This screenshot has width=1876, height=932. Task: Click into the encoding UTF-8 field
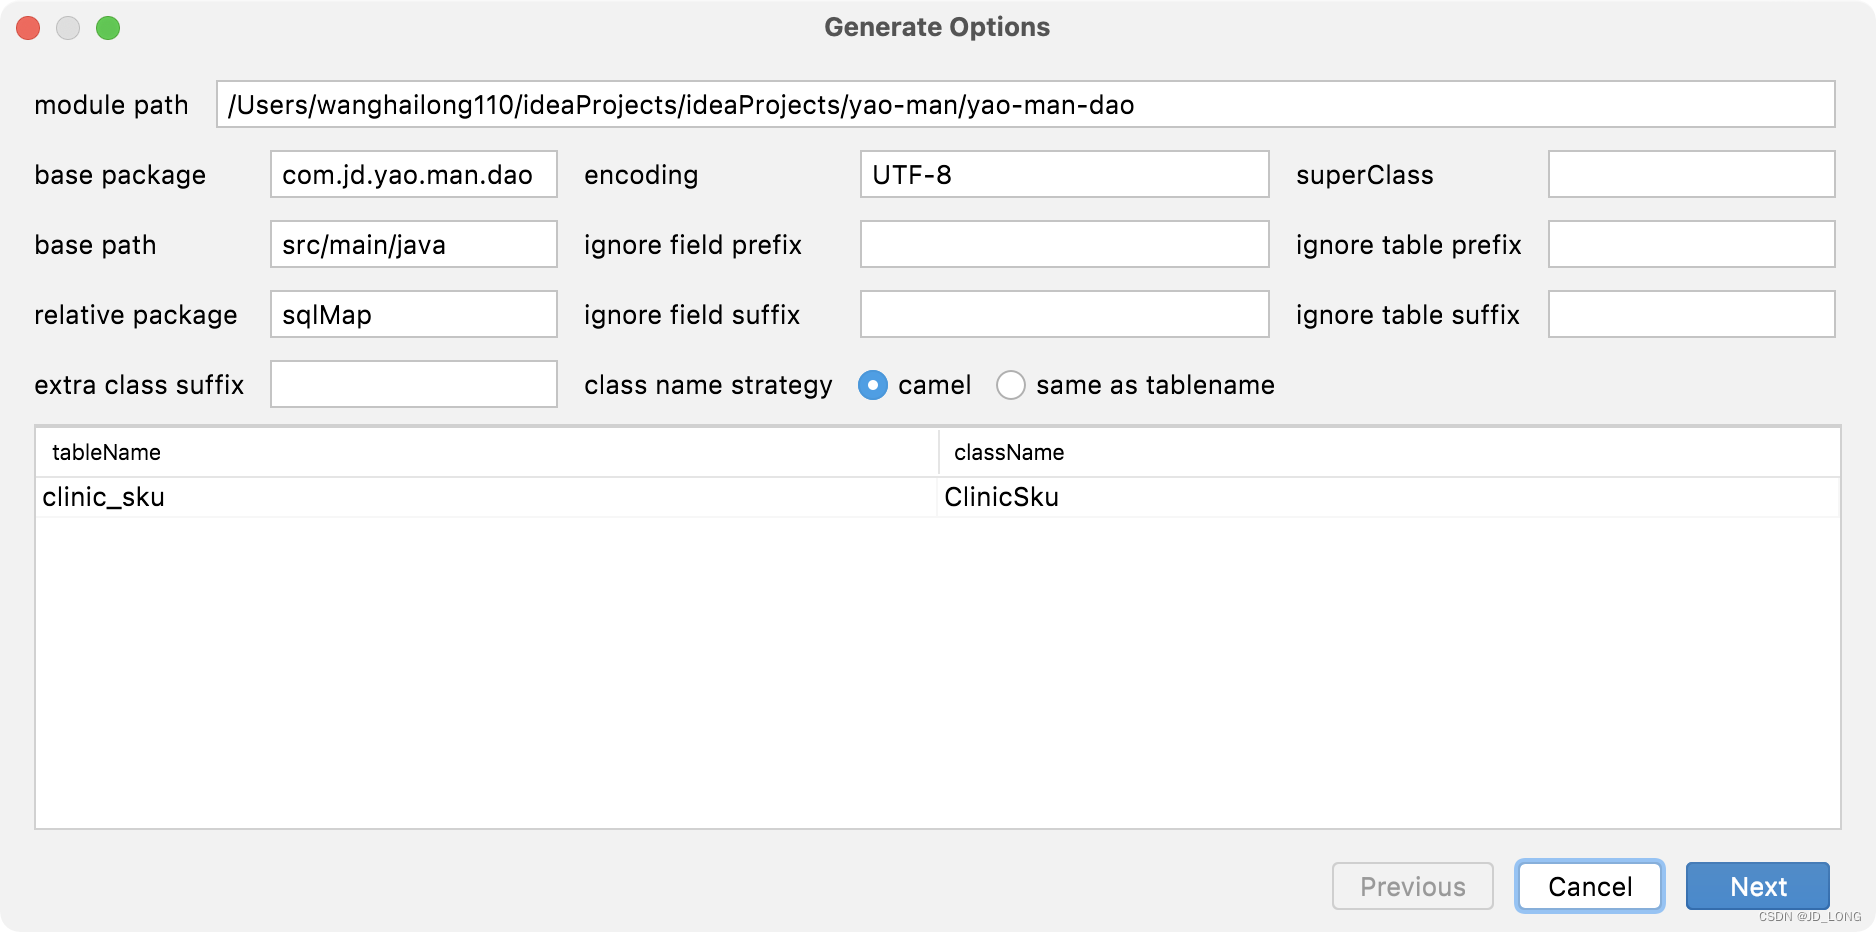pos(1065,174)
